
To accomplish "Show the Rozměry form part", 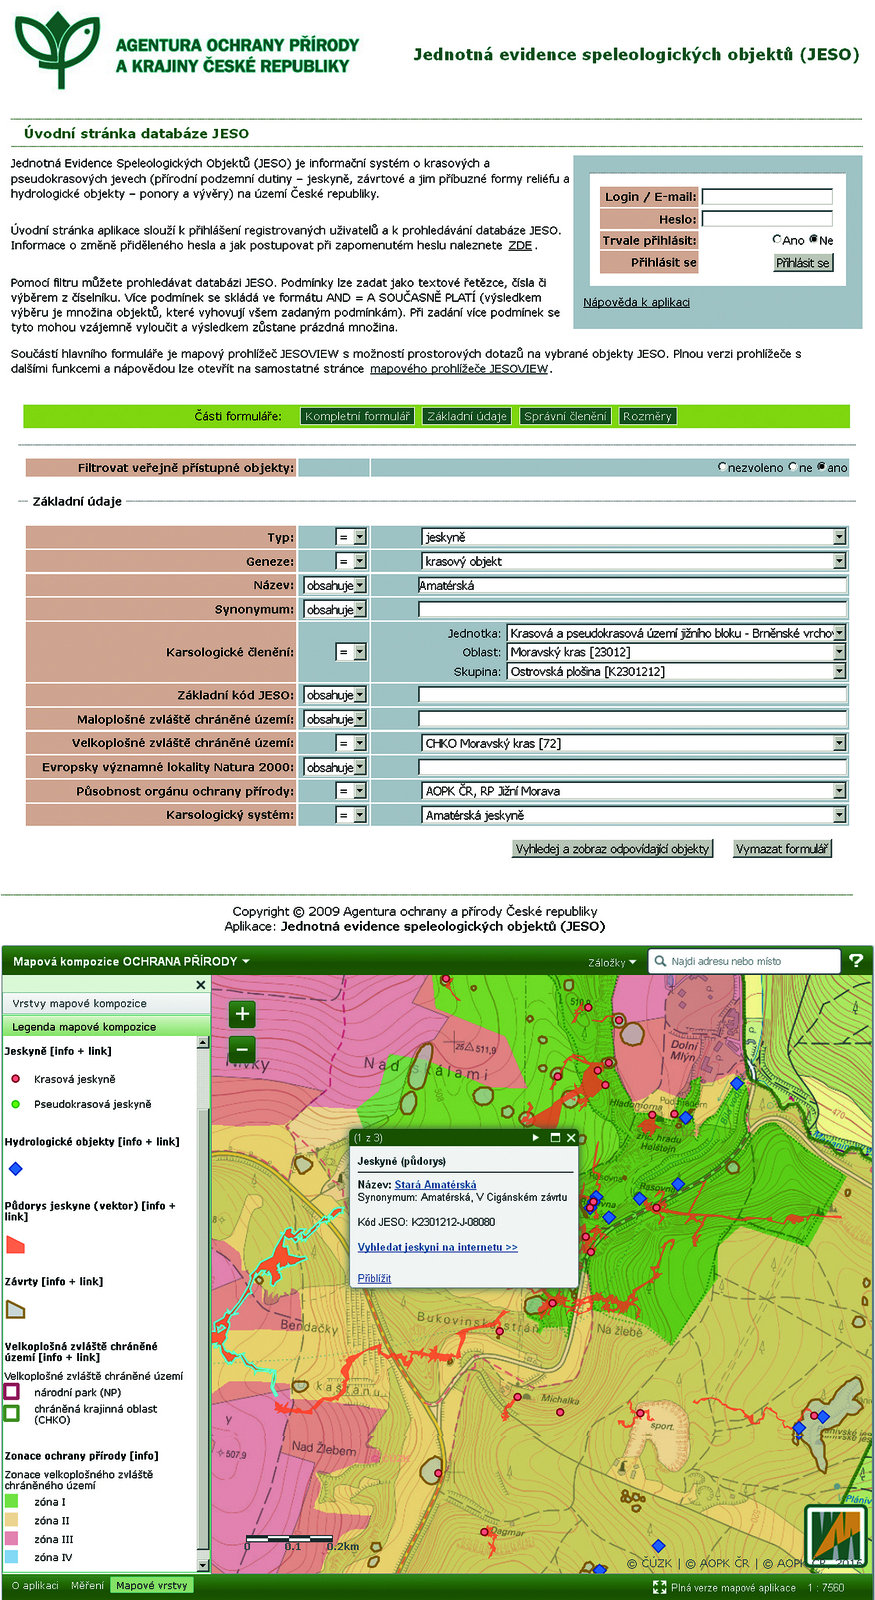I will tap(647, 416).
